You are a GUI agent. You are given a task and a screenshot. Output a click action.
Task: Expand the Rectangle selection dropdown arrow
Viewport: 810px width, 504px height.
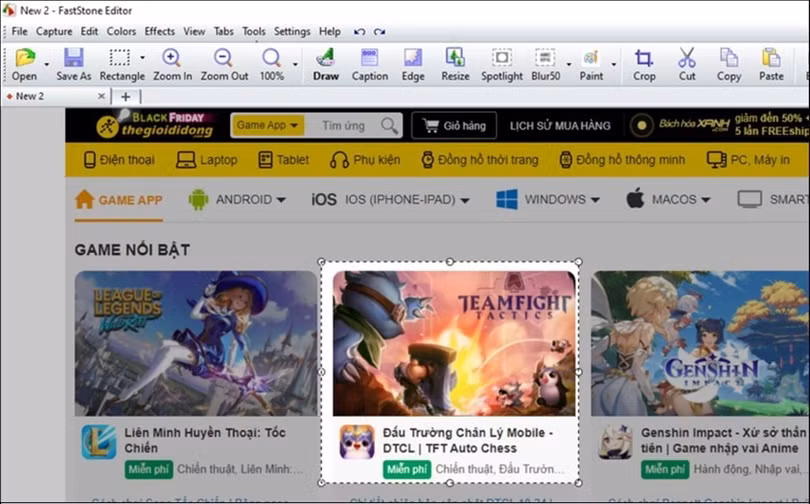(142, 58)
